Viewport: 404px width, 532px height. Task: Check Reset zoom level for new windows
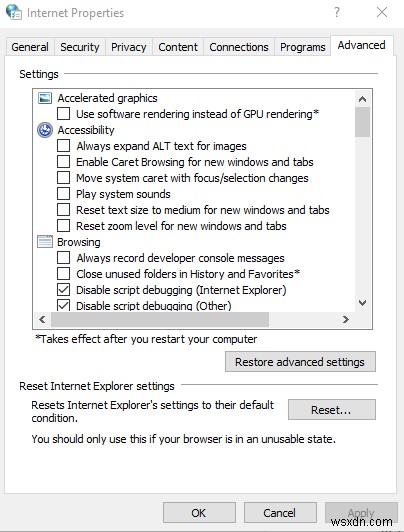[x=63, y=226]
